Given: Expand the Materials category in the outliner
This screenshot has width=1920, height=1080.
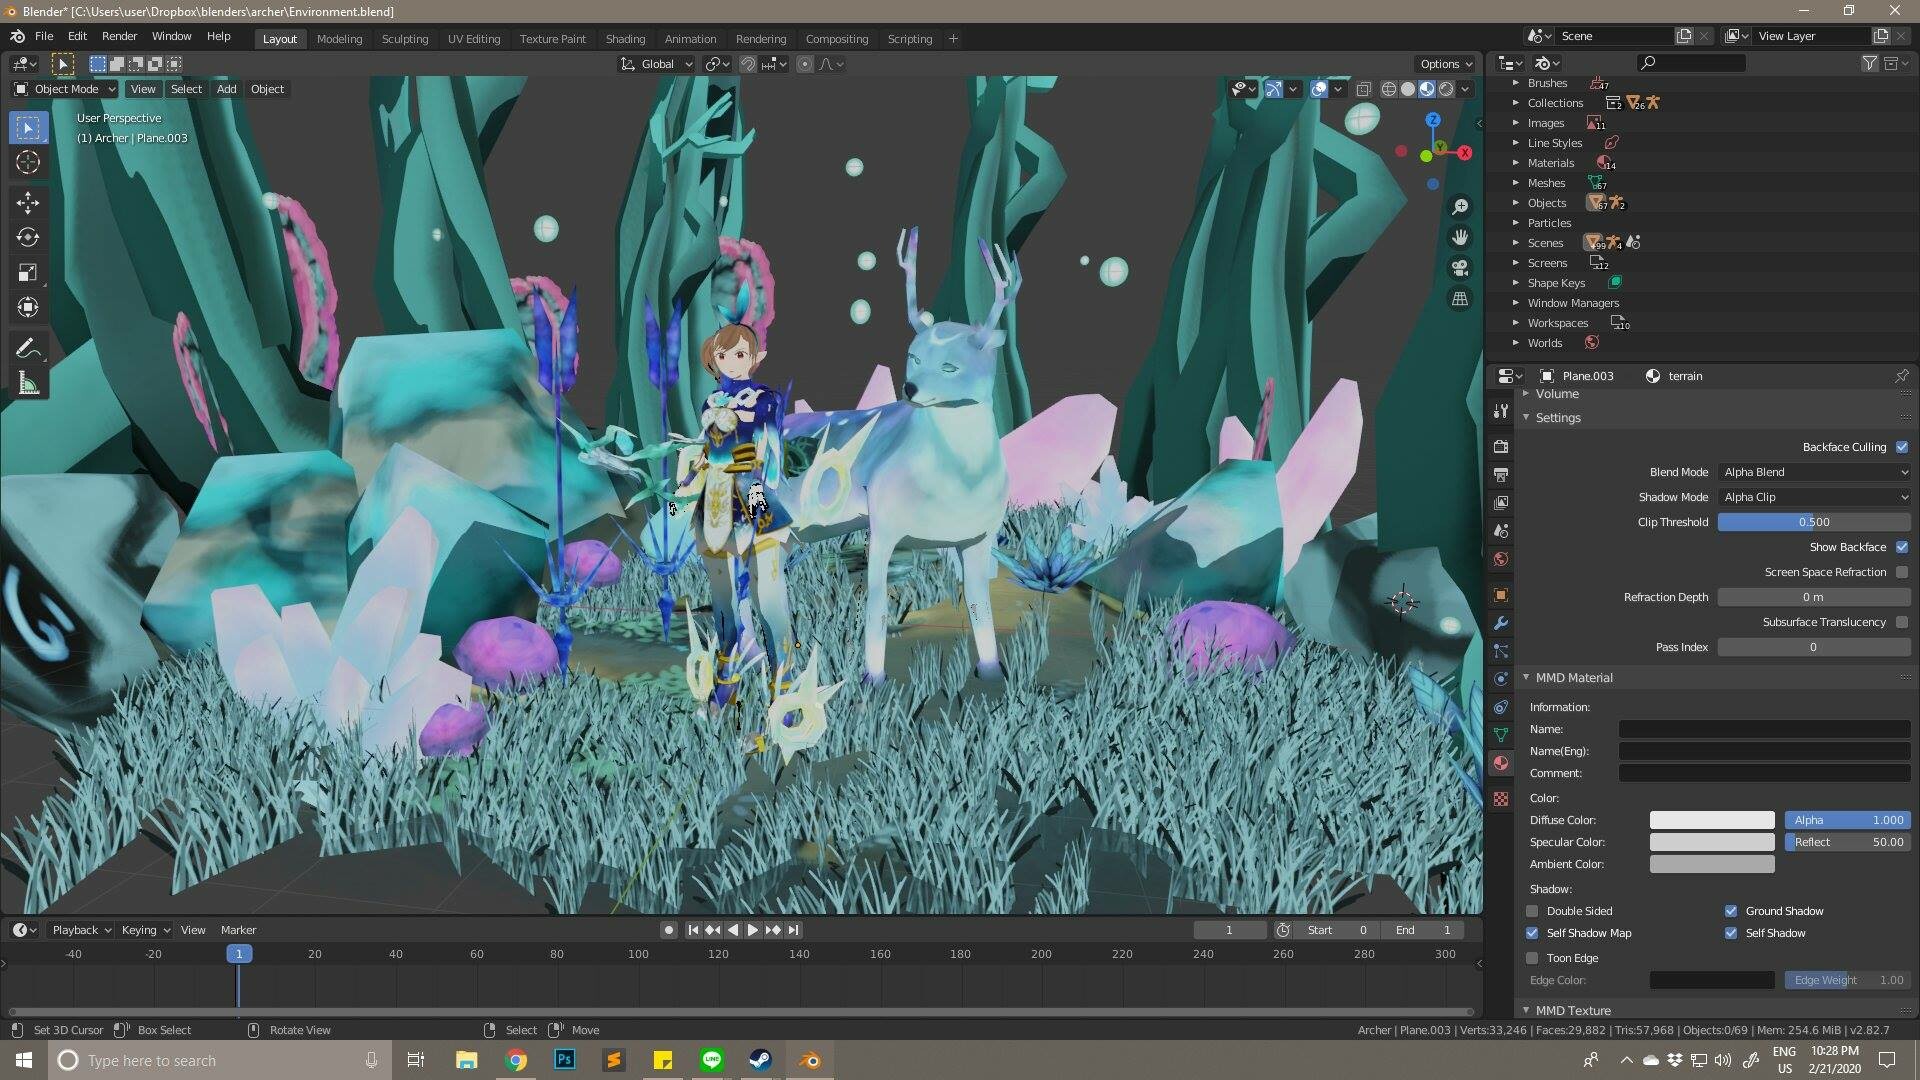Looking at the screenshot, I should point(1518,162).
